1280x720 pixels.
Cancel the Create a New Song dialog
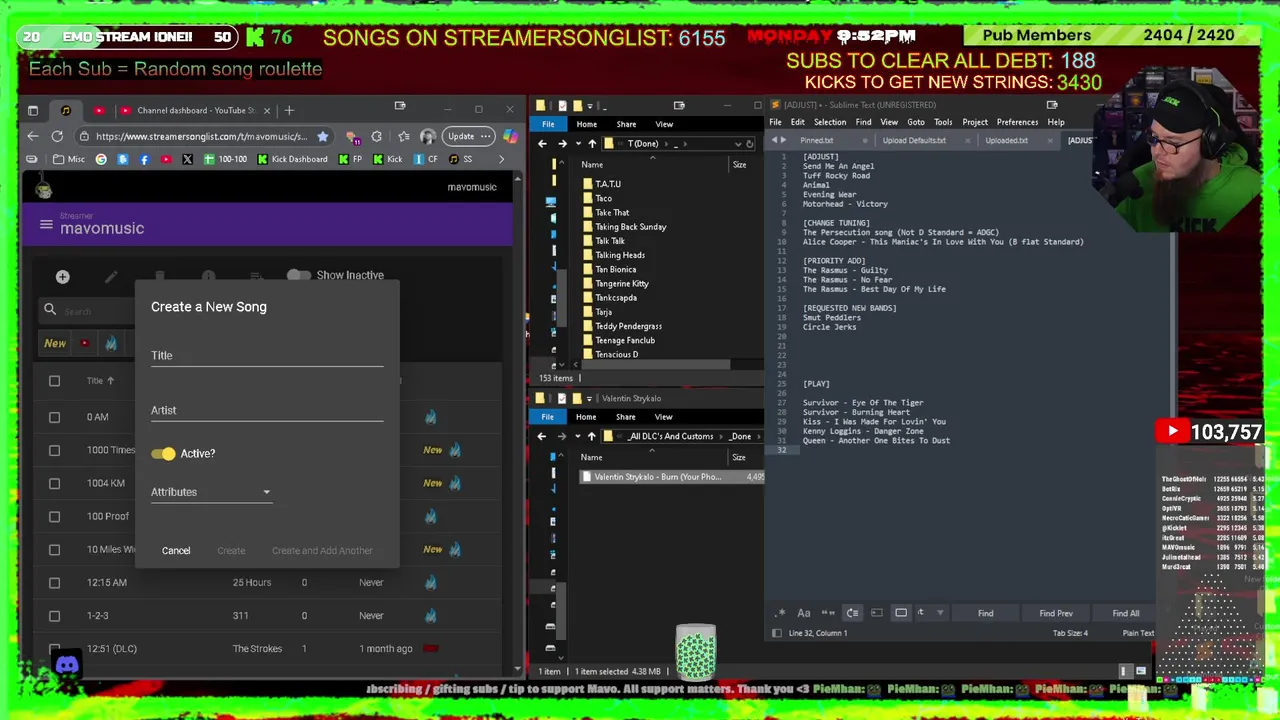(176, 550)
